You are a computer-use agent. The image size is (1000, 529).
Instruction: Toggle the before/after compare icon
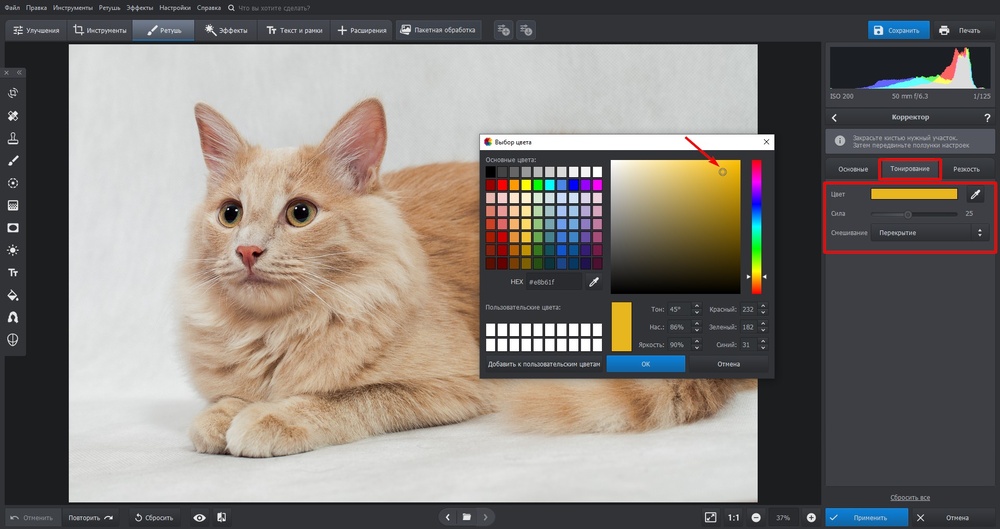[221, 517]
